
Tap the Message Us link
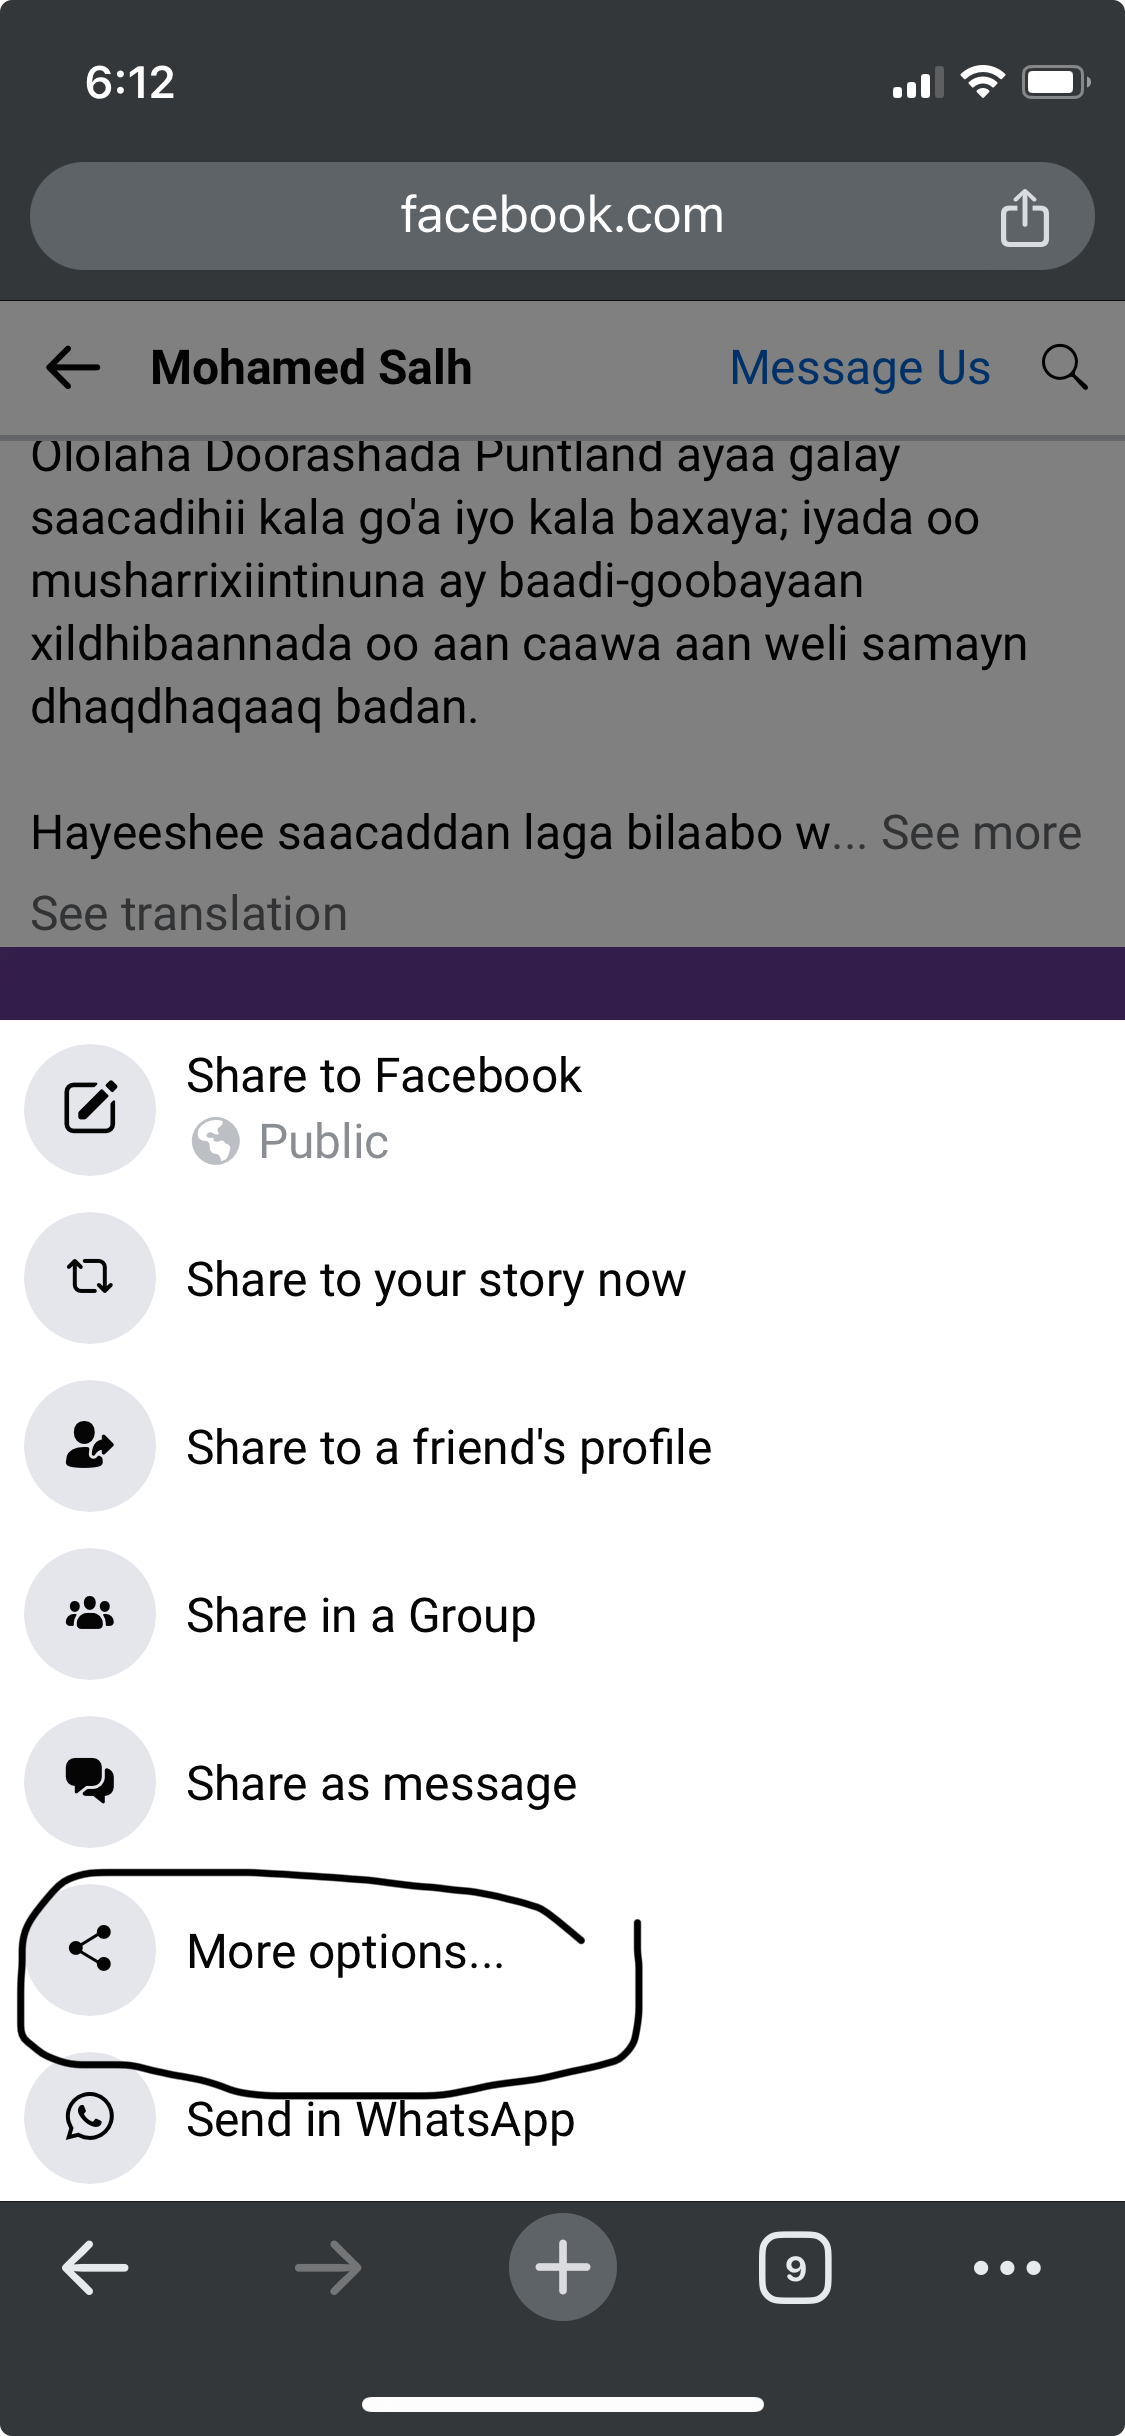coord(860,367)
